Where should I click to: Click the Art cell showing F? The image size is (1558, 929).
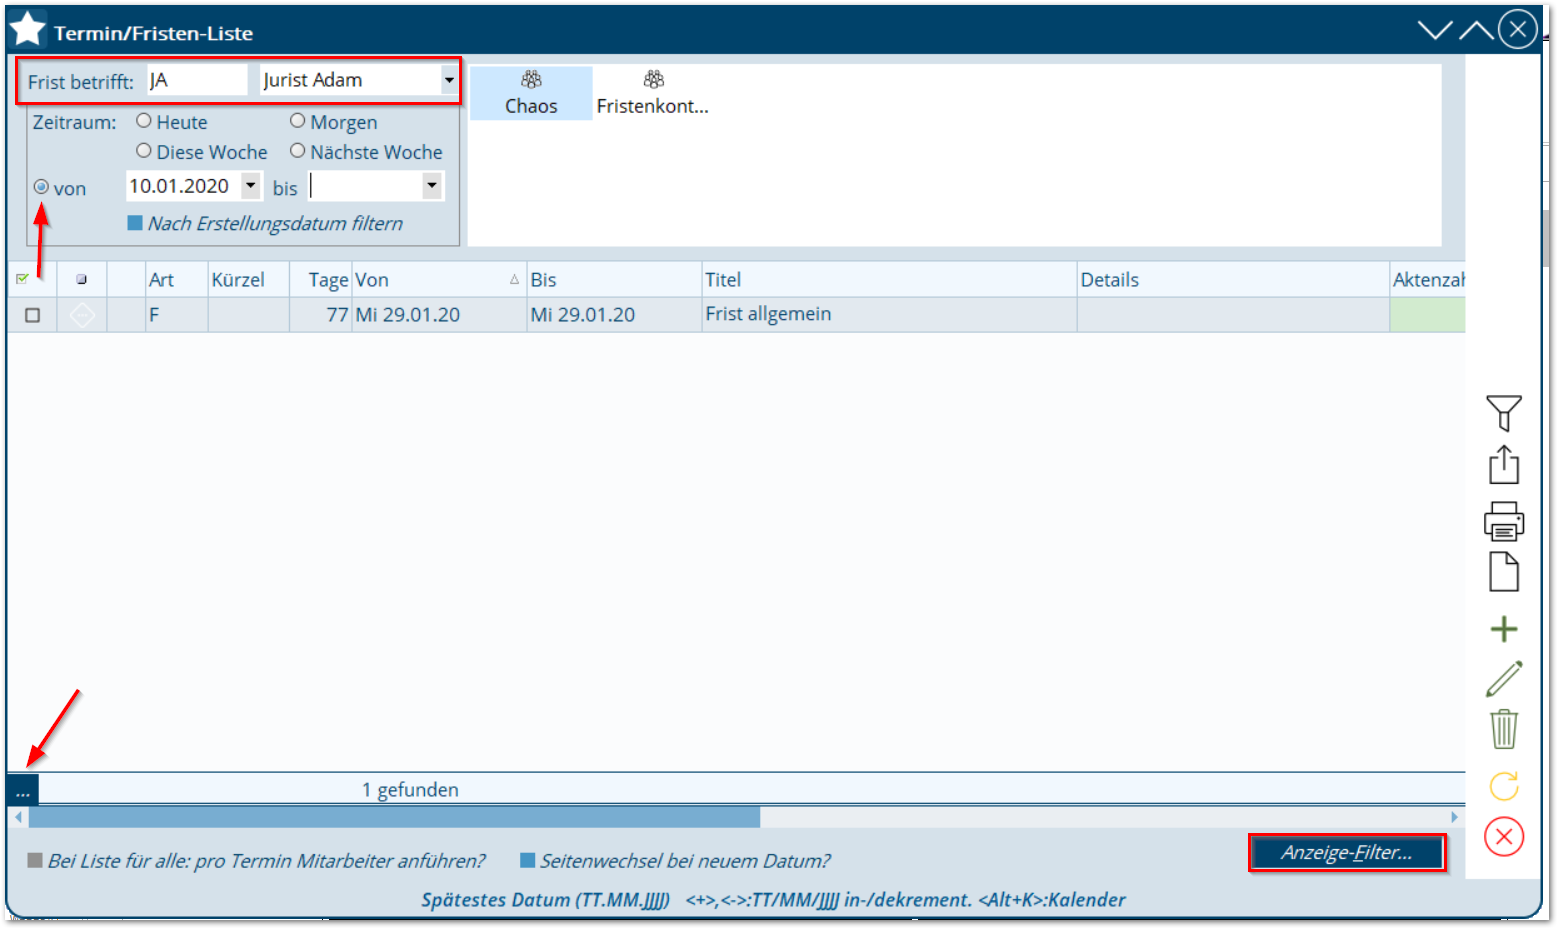[x=177, y=314]
